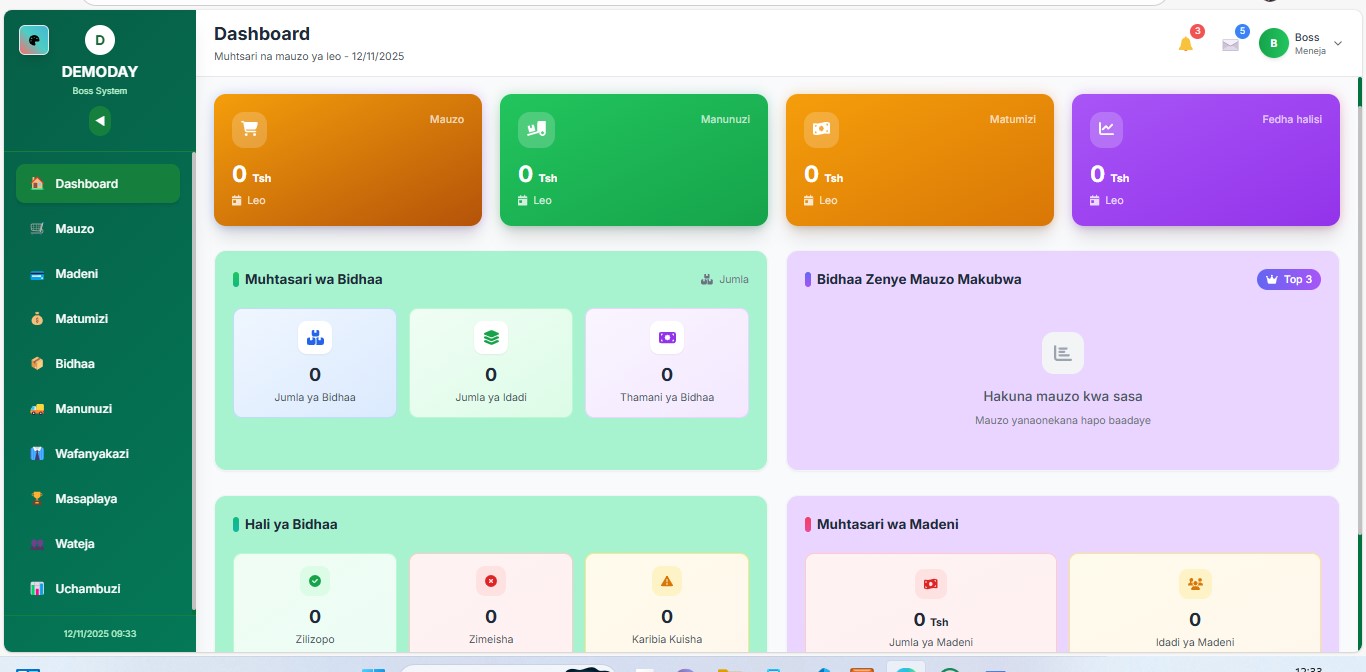Click the chart icon on Fedha halisi card
The image size is (1366, 672).
point(1106,129)
